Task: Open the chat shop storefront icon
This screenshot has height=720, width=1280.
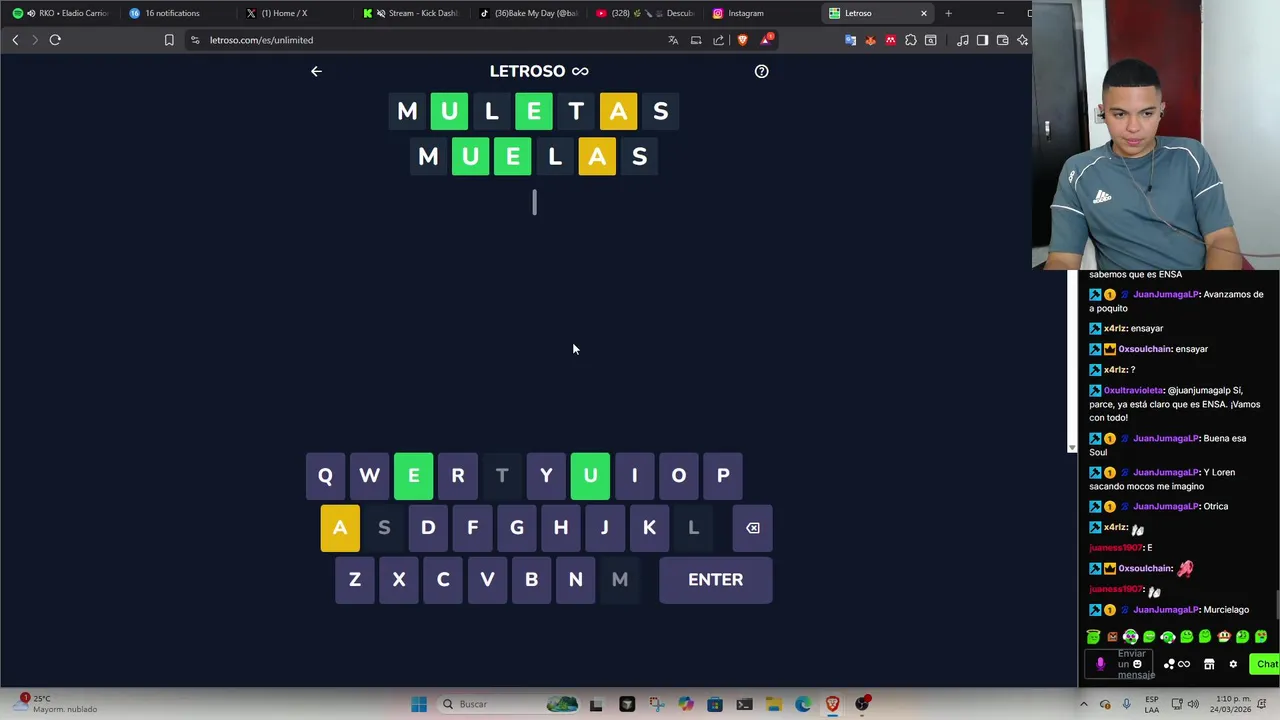Action: (x=1209, y=664)
